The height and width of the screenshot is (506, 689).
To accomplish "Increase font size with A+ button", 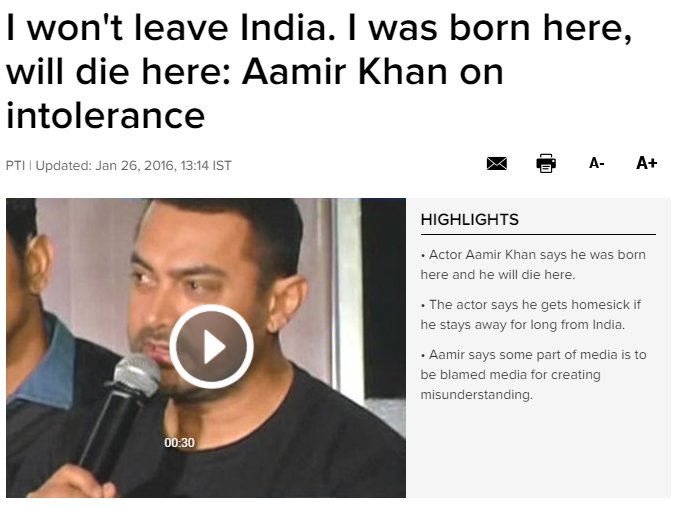I will coord(646,163).
